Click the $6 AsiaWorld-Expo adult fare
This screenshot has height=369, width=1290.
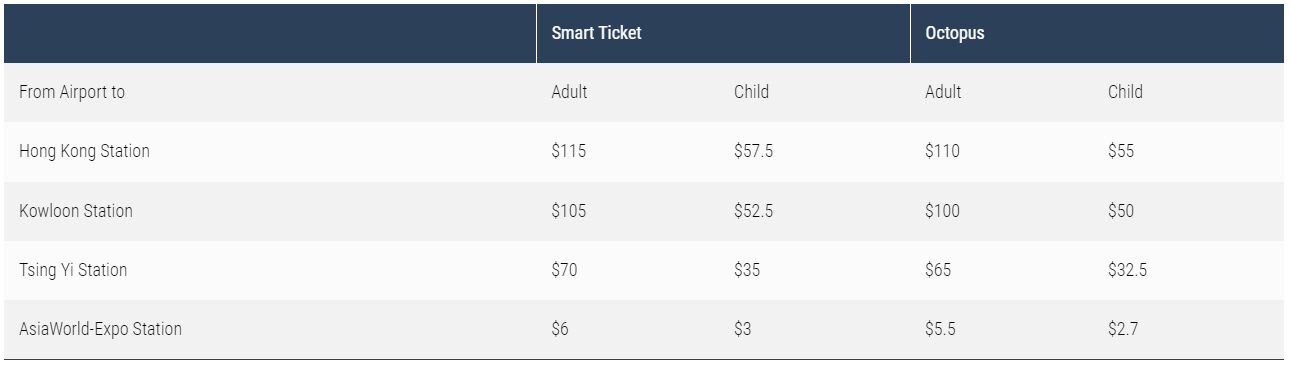pyautogui.click(x=560, y=329)
